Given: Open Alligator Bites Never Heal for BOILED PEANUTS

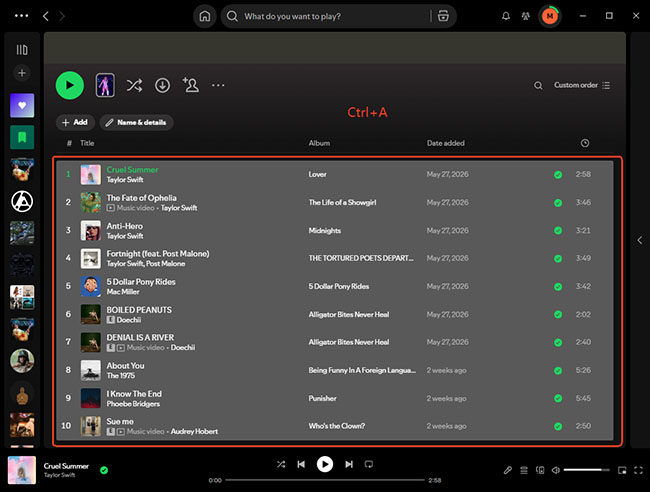Looking at the screenshot, I should [349, 315].
